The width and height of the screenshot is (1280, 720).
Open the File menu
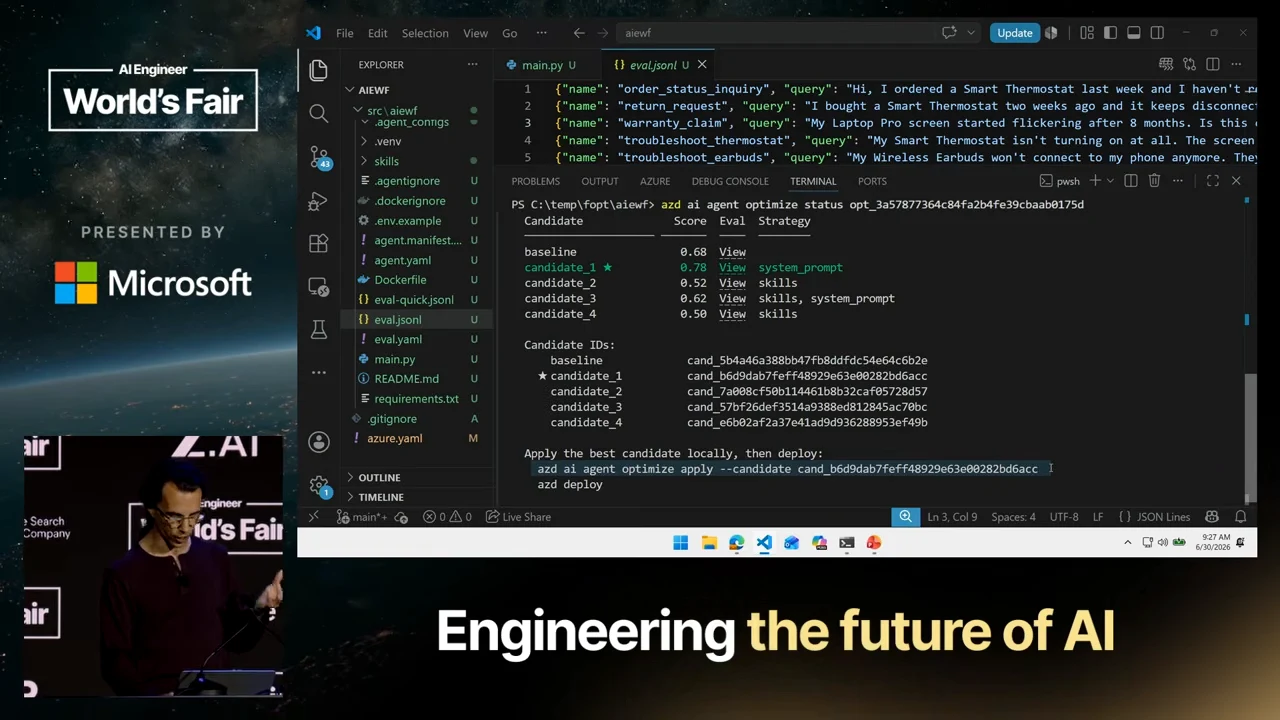[344, 33]
